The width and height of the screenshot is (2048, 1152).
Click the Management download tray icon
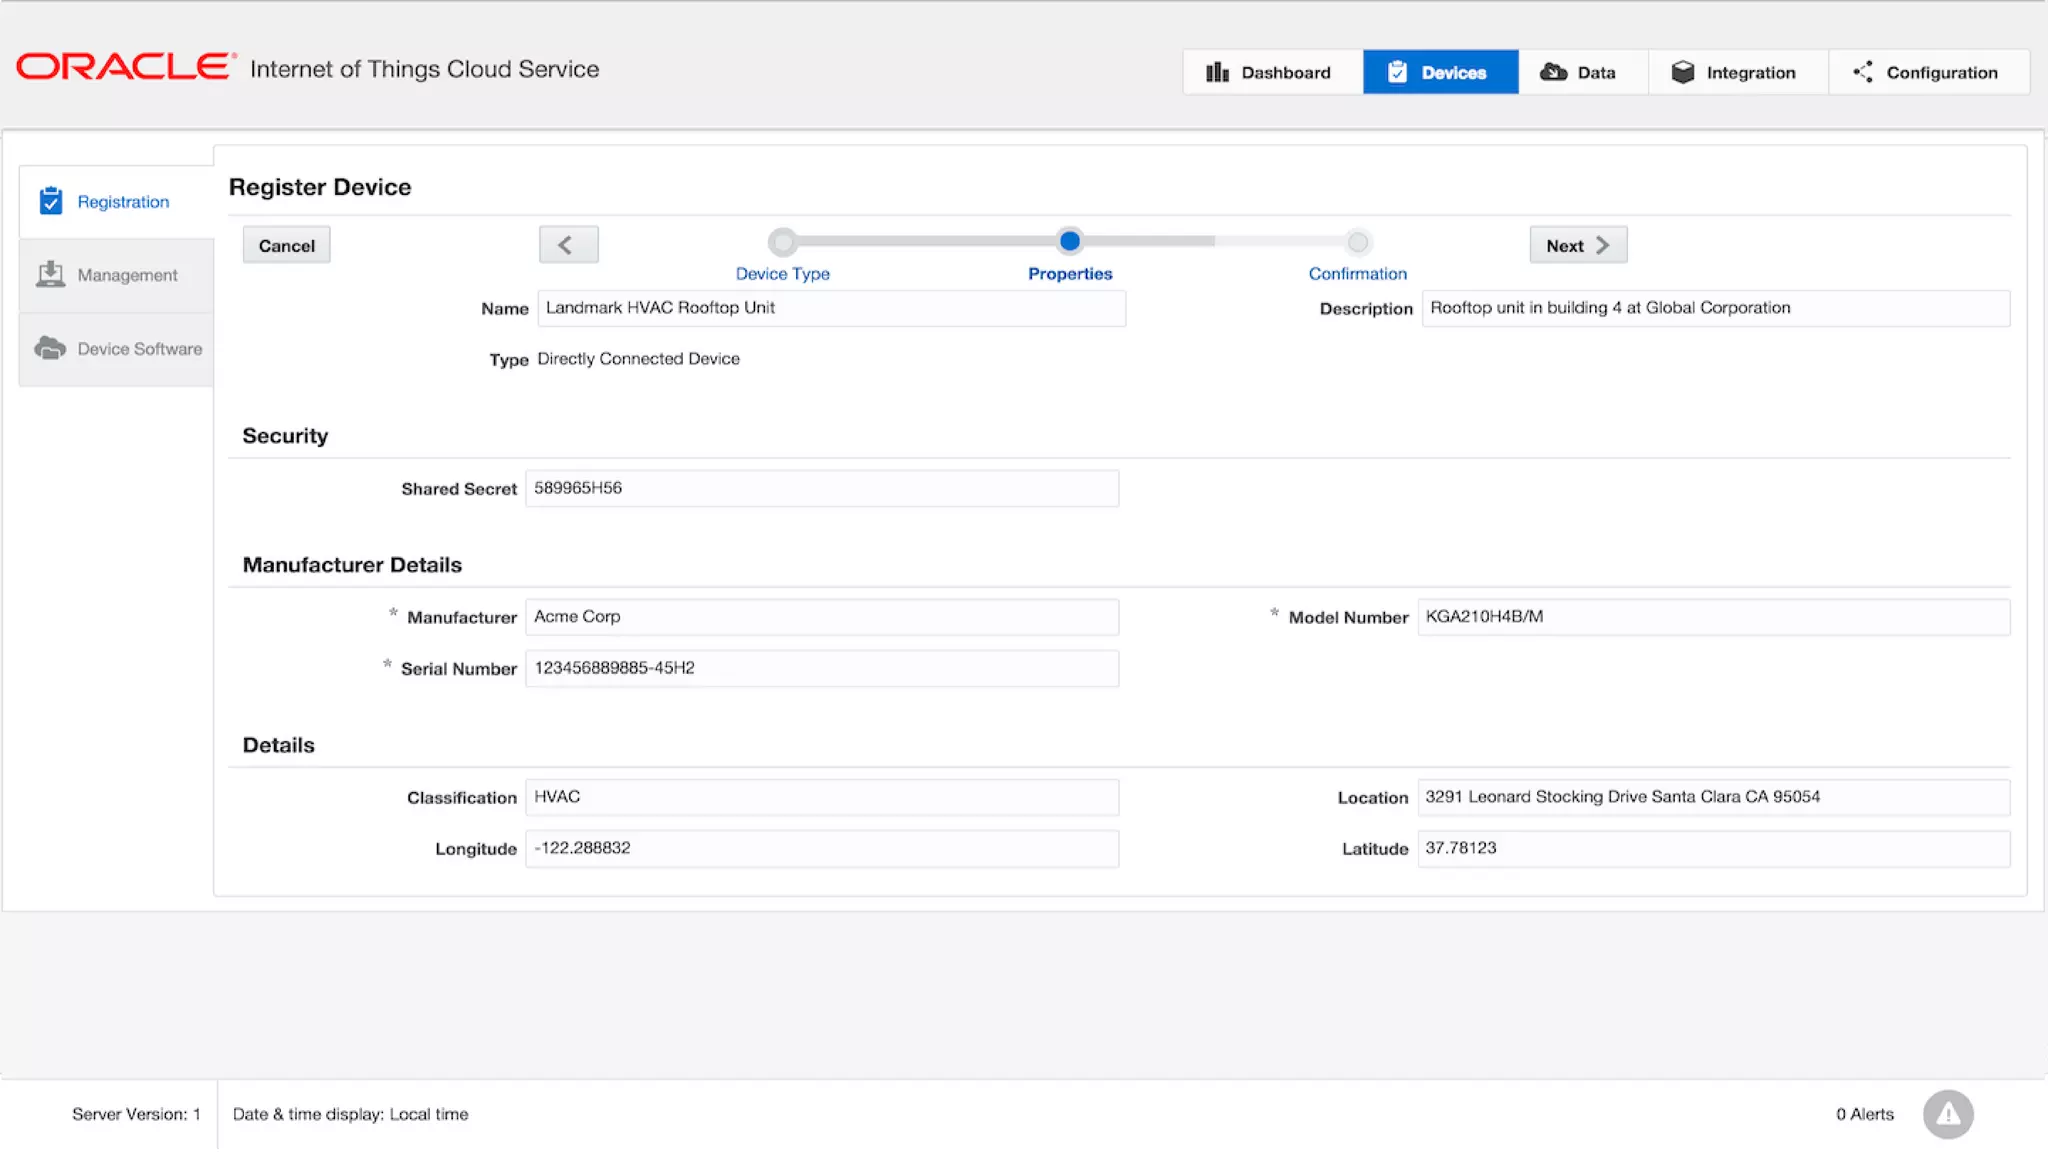(50, 274)
